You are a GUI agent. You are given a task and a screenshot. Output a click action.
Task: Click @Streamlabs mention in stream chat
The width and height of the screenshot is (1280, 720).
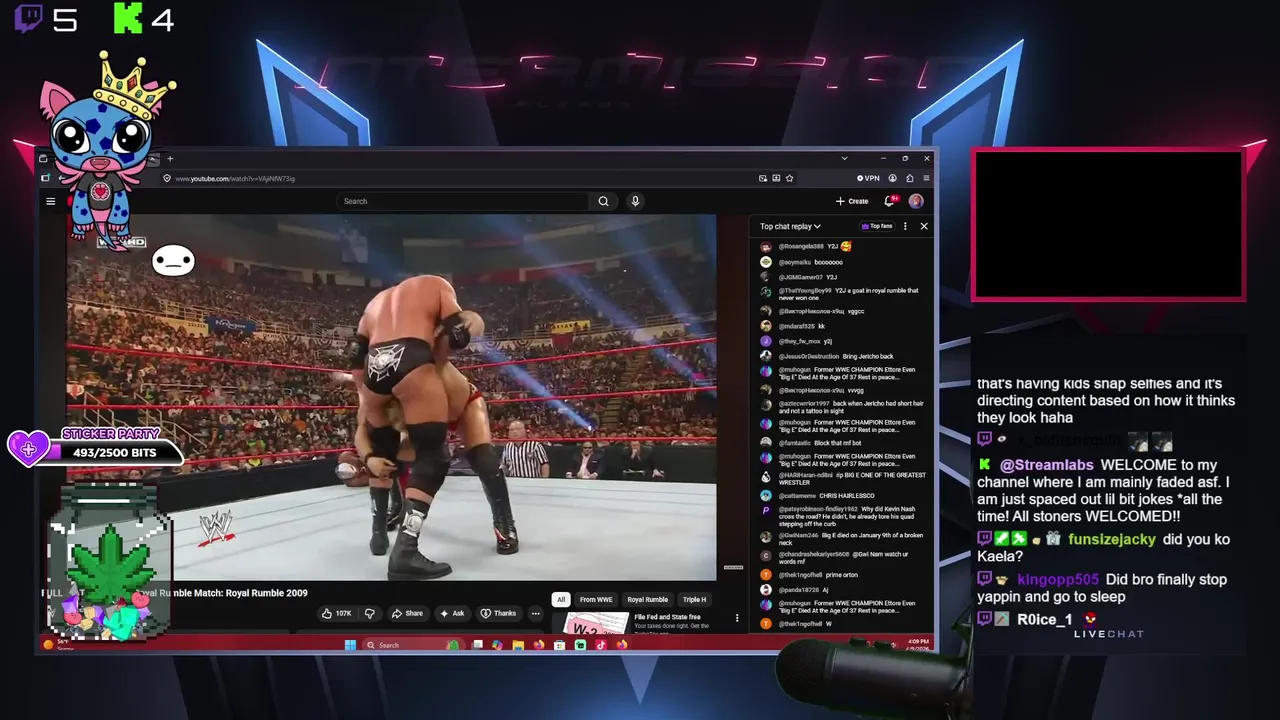click(1046, 465)
